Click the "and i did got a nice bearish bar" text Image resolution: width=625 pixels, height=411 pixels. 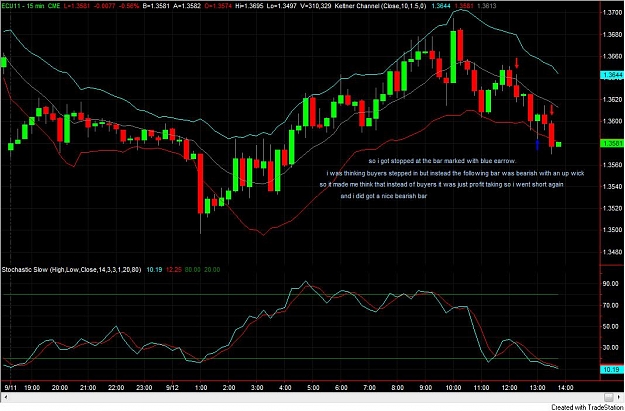(x=384, y=196)
